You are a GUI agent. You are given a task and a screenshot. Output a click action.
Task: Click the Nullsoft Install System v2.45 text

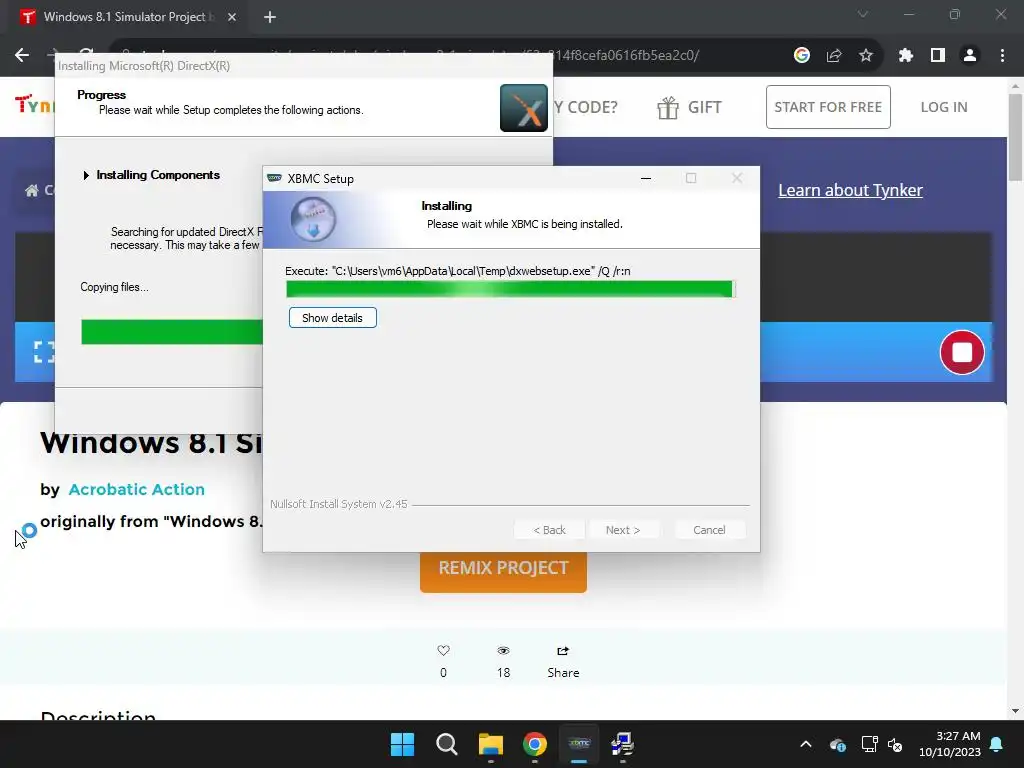(339, 504)
